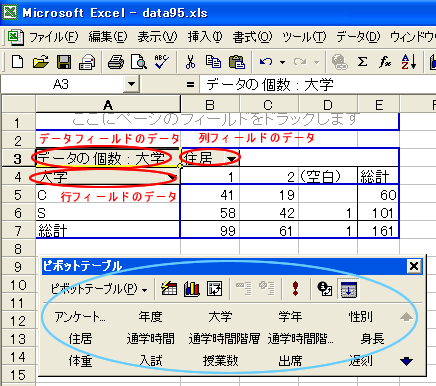Open a file with folder icon

click(x=41, y=62)
